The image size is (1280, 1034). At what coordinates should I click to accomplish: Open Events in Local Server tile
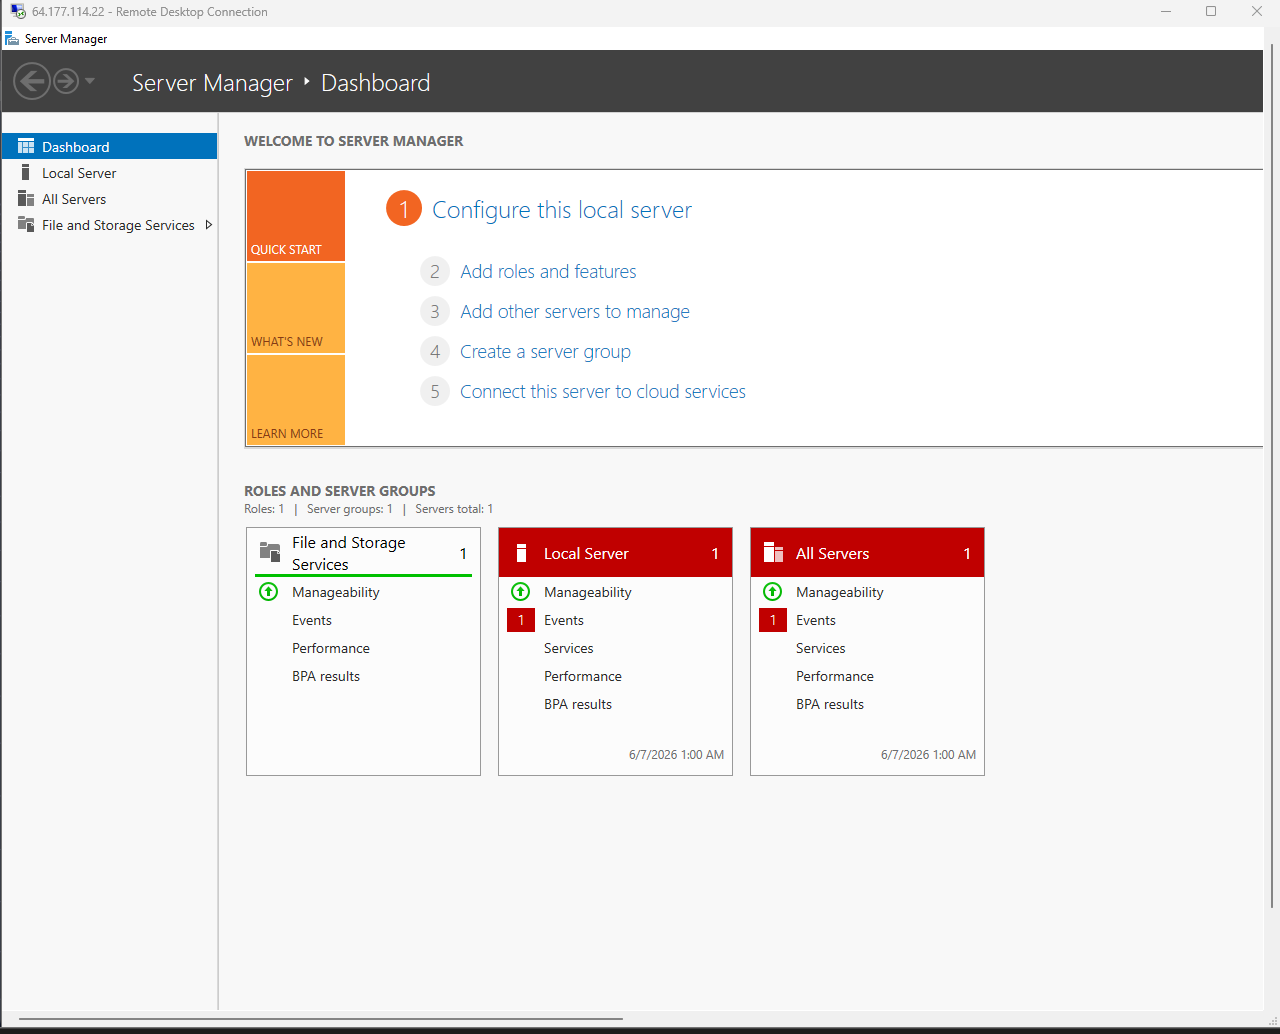(x=564, y=620)
